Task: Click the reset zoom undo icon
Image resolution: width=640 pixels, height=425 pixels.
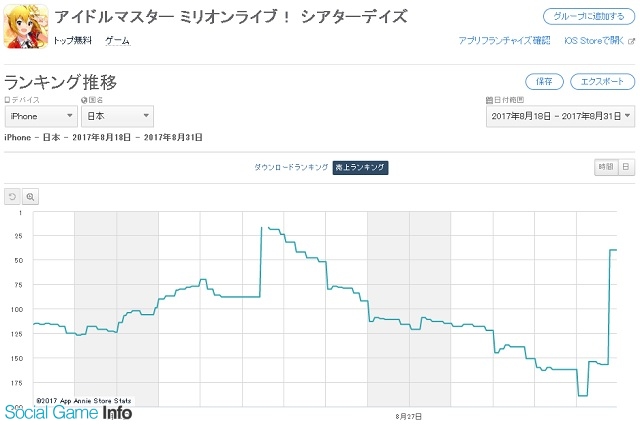Action: (x=12, y=197)
